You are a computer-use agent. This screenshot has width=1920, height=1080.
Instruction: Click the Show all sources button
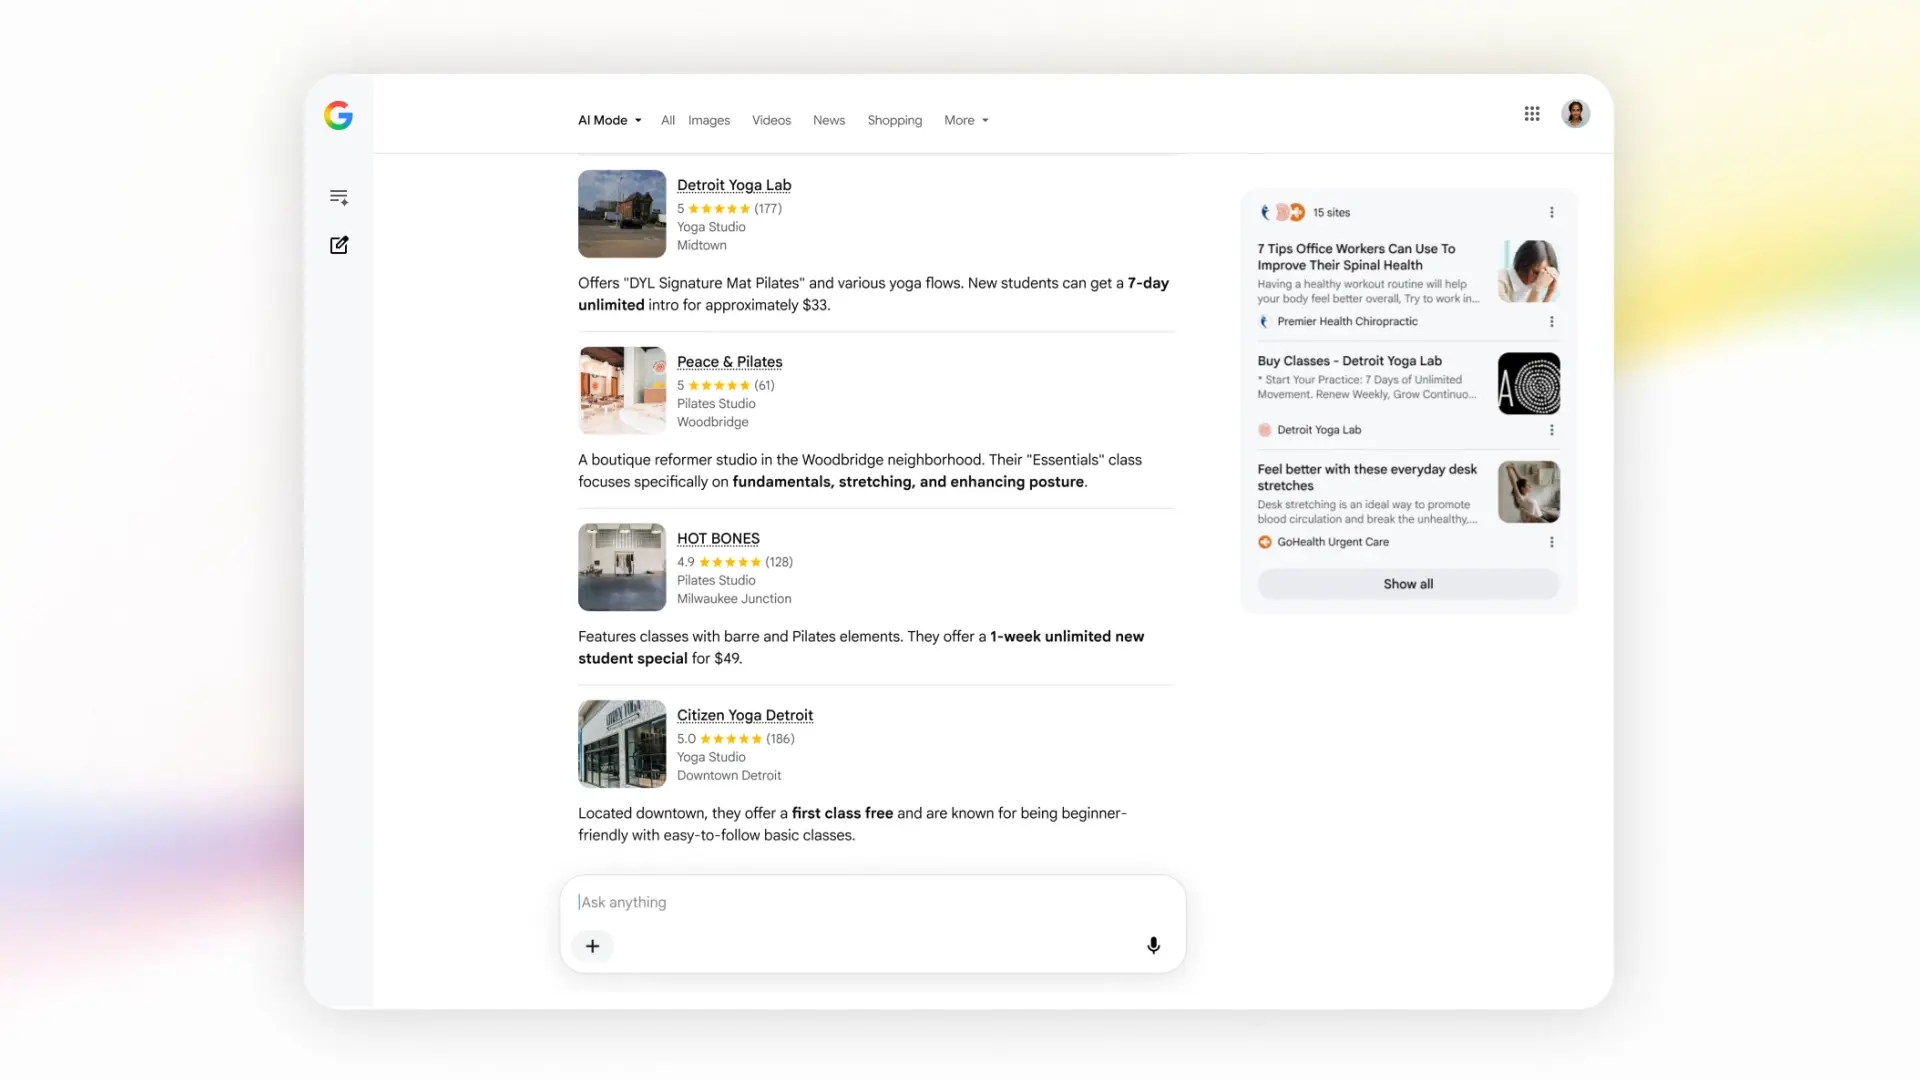pos(1408,584)
